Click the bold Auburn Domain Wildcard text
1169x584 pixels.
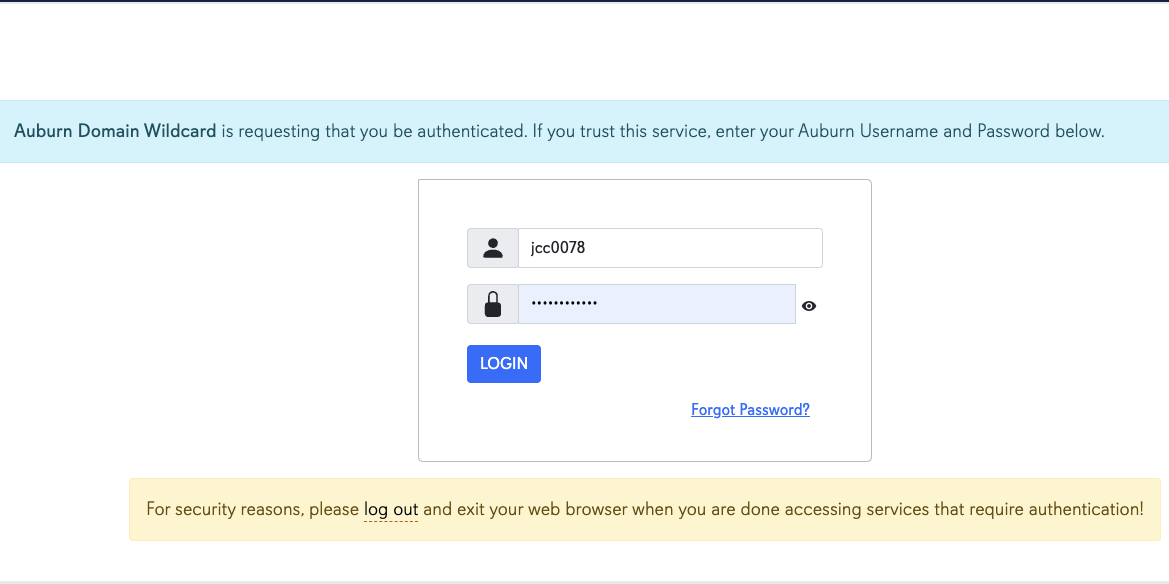tap(116, 131)
